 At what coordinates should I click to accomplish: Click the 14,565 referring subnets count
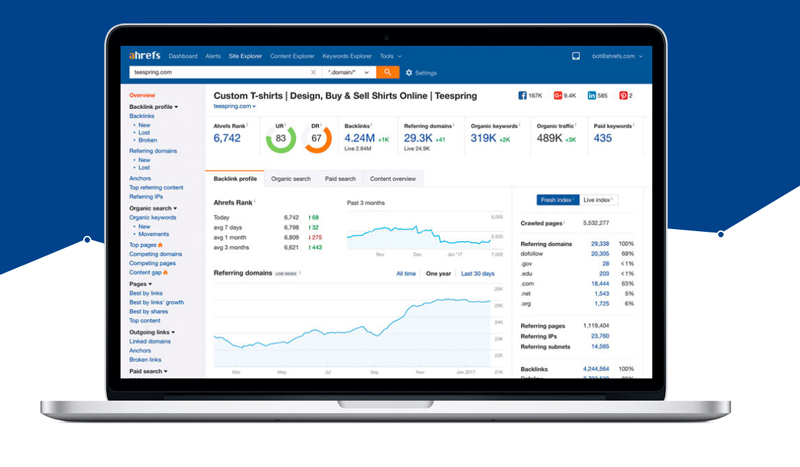coord(600,347)
